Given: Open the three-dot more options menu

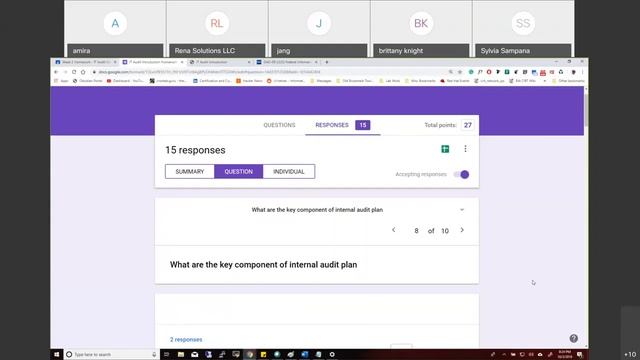Looking at the screenshot, I should (x=465, y=149).
